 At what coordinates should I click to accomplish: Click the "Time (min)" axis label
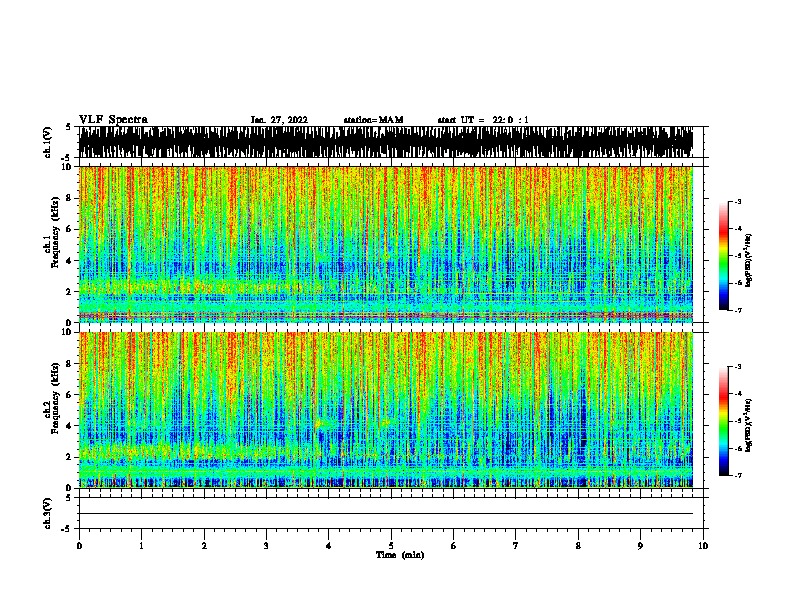click(400, 555)
